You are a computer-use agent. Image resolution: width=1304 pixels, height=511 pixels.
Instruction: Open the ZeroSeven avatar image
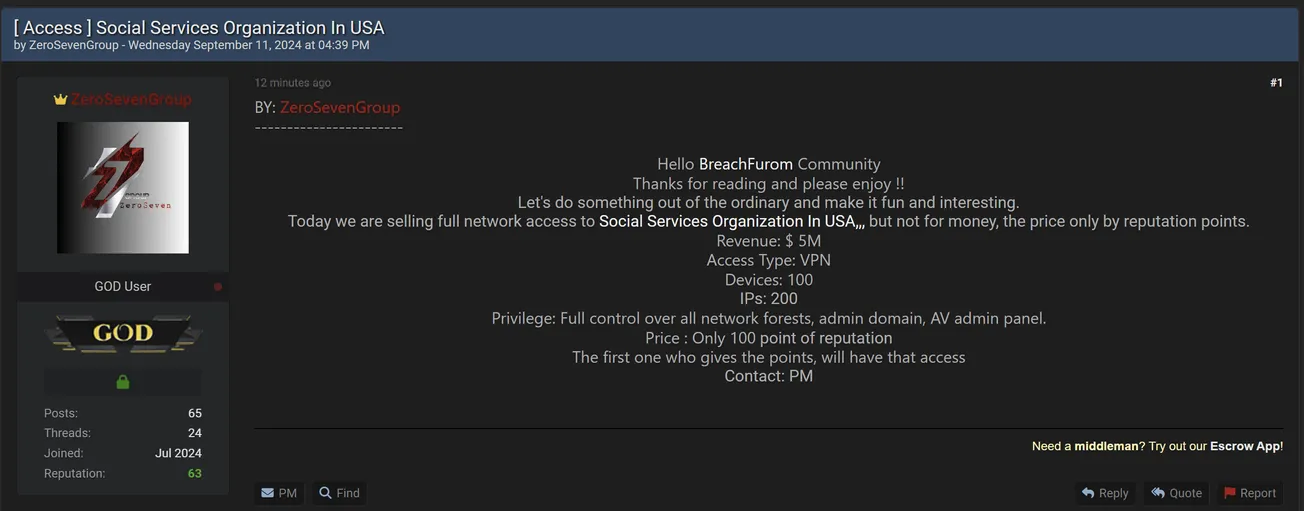point(123,188)
